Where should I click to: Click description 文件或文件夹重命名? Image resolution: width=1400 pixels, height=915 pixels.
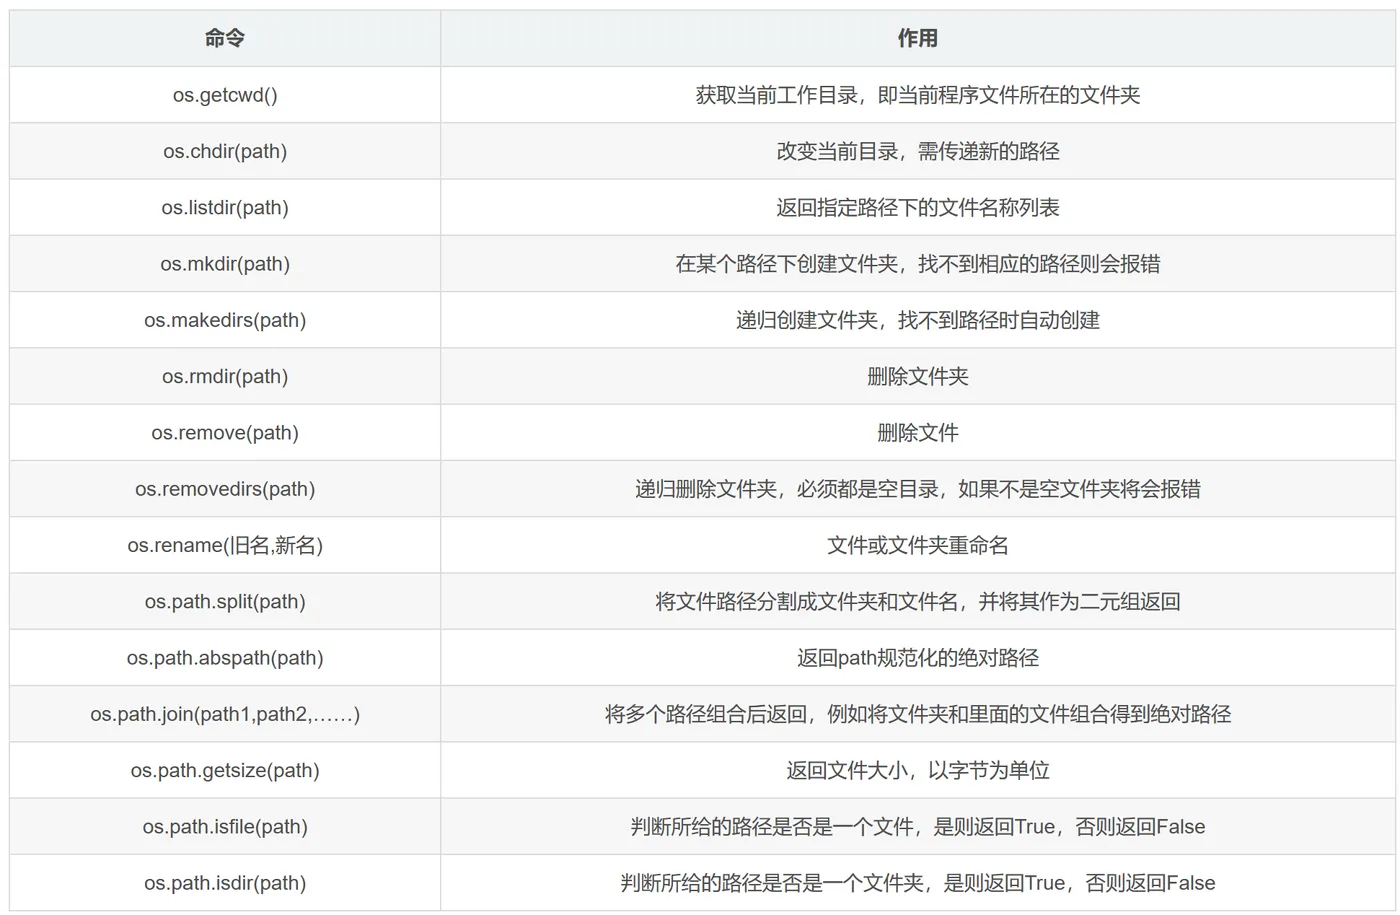917,545
